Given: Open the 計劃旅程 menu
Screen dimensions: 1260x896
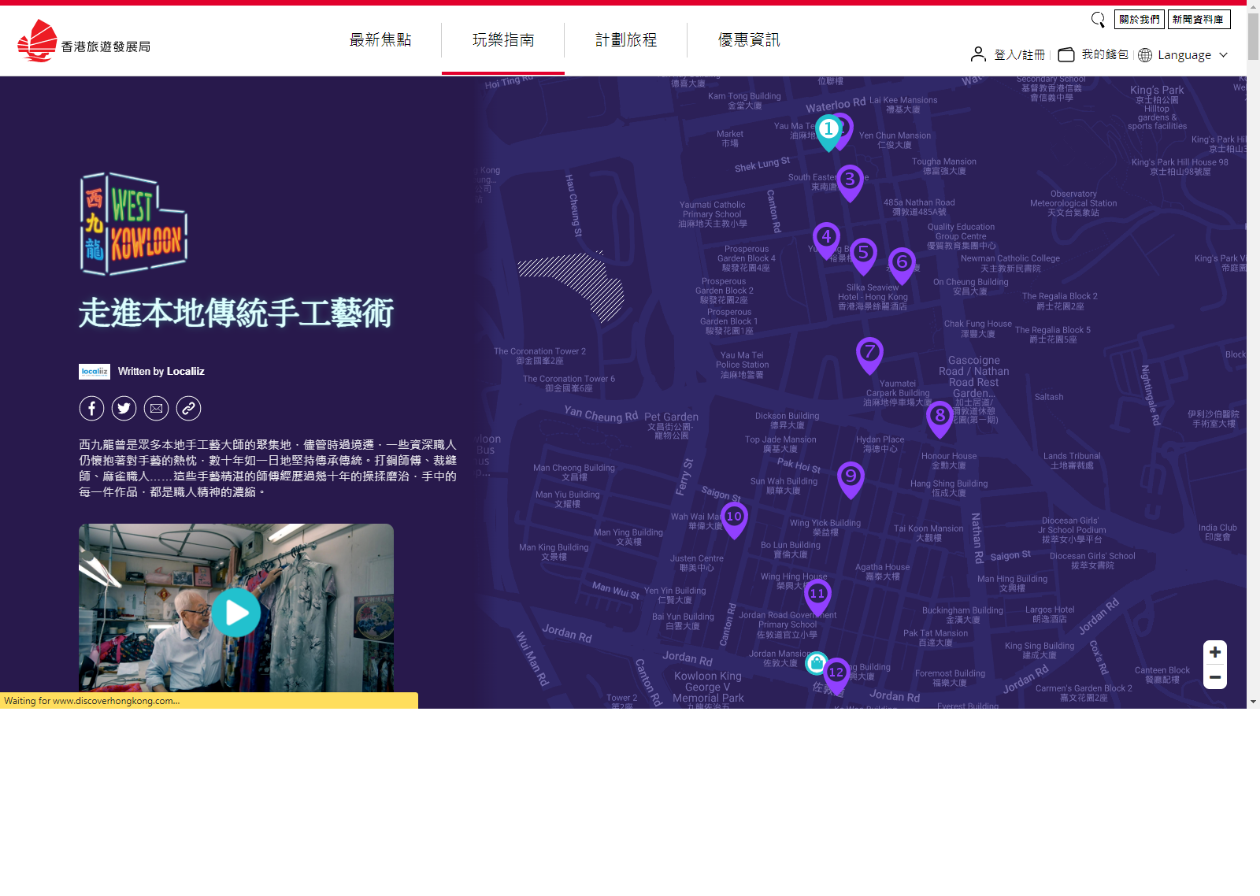Looking at the screenshot, I should click(626, 40).
